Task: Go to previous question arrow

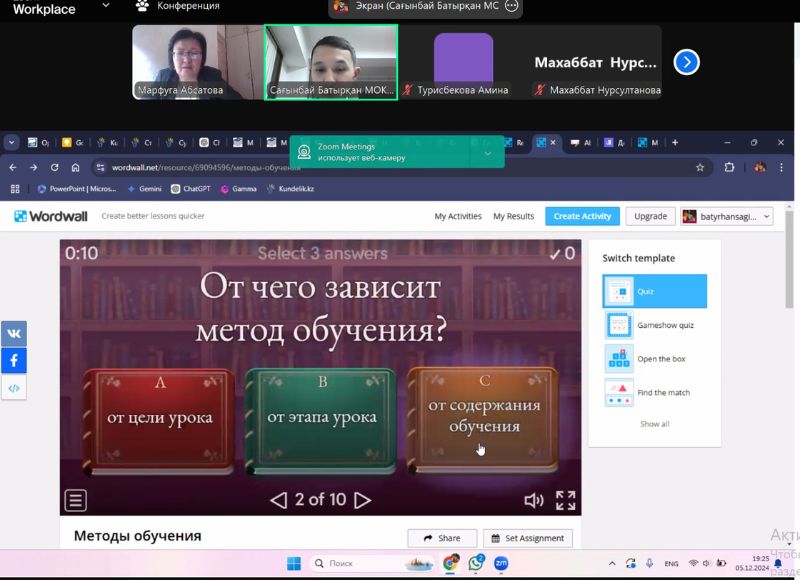Action: [279, 500]
